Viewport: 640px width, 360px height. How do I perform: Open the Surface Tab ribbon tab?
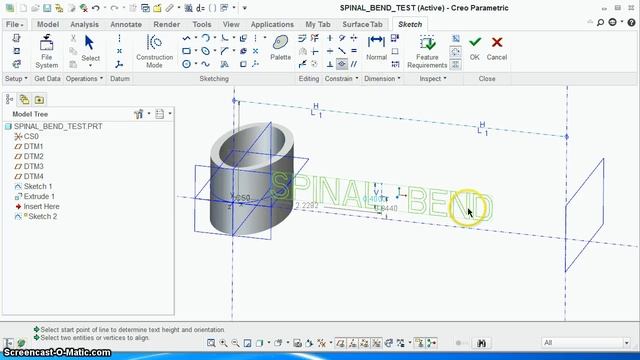[362, 24]
